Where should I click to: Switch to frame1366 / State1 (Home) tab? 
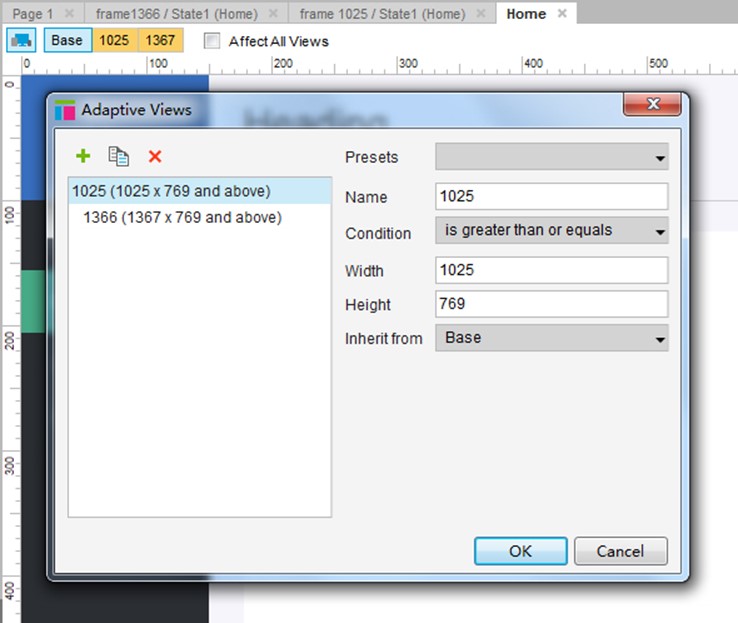(177, 14)
